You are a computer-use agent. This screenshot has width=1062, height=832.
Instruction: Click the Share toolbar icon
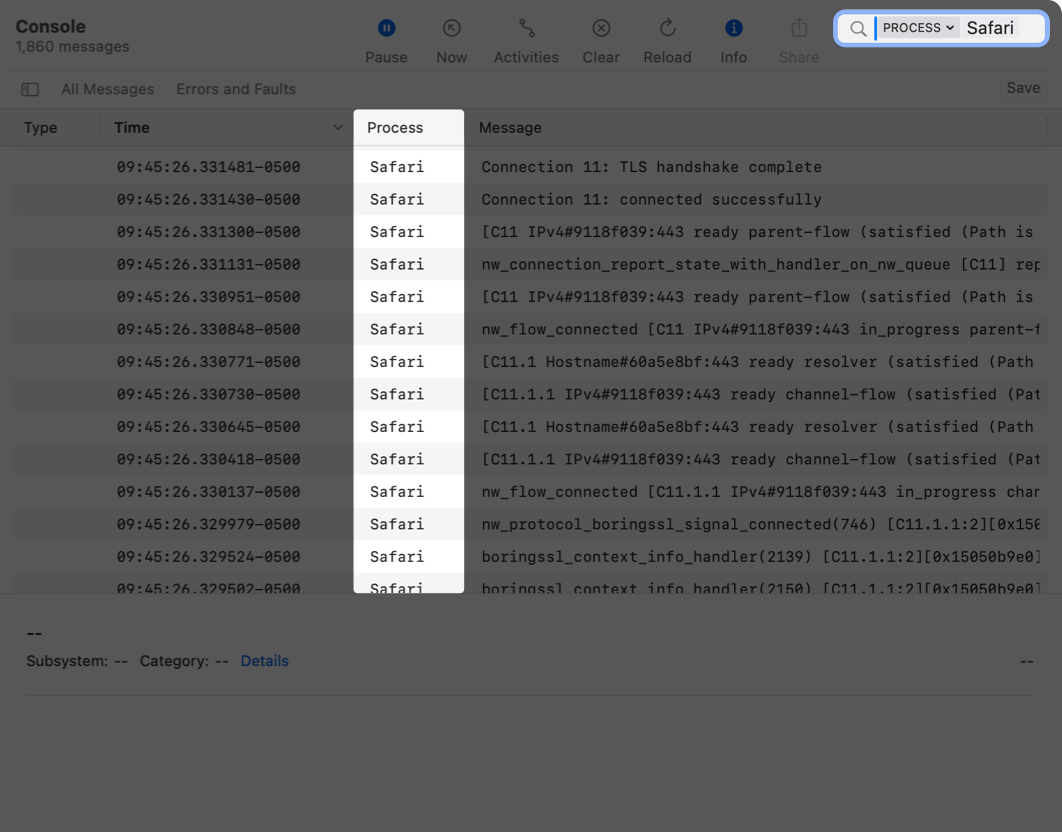pyautogui.click(x=798, y=29)
